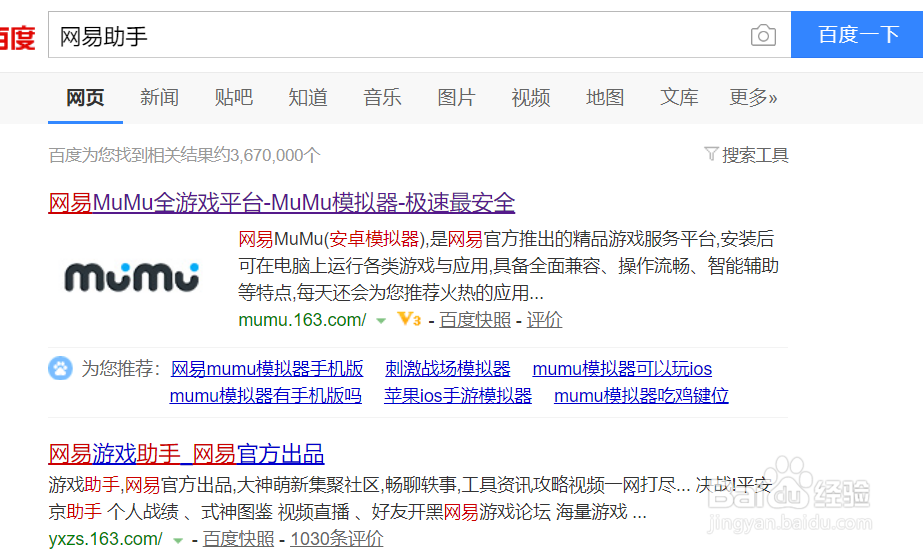Open suggestion mumu模拟器有手机版吗
923x554 pixels.
click(x=265, y=396)
